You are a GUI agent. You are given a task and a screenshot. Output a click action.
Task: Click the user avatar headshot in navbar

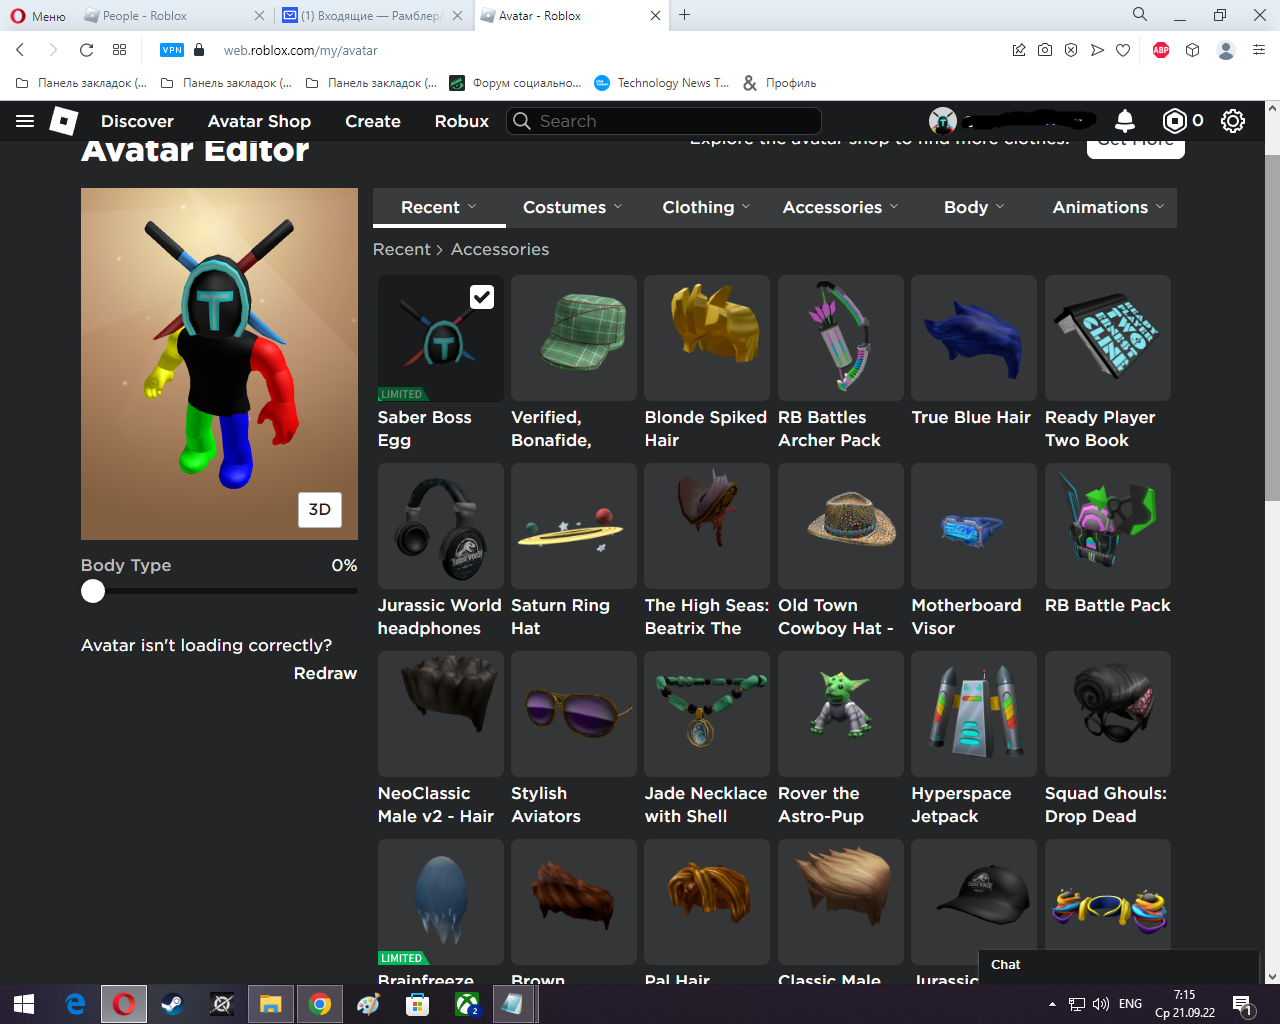943,121
